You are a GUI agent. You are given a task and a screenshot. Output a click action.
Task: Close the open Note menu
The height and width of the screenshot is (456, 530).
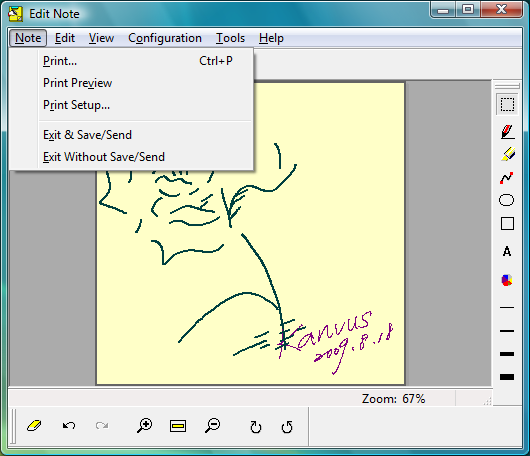28,38
